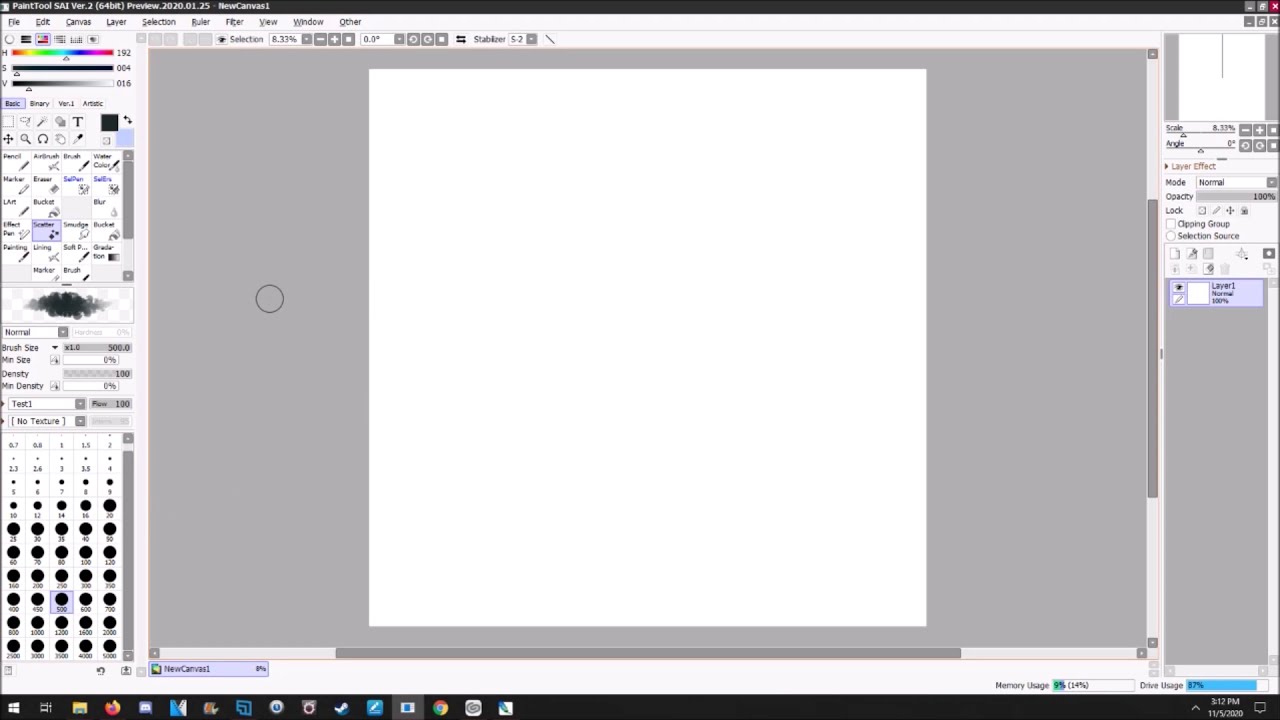Choose brush size preset 500

(62, 602)
